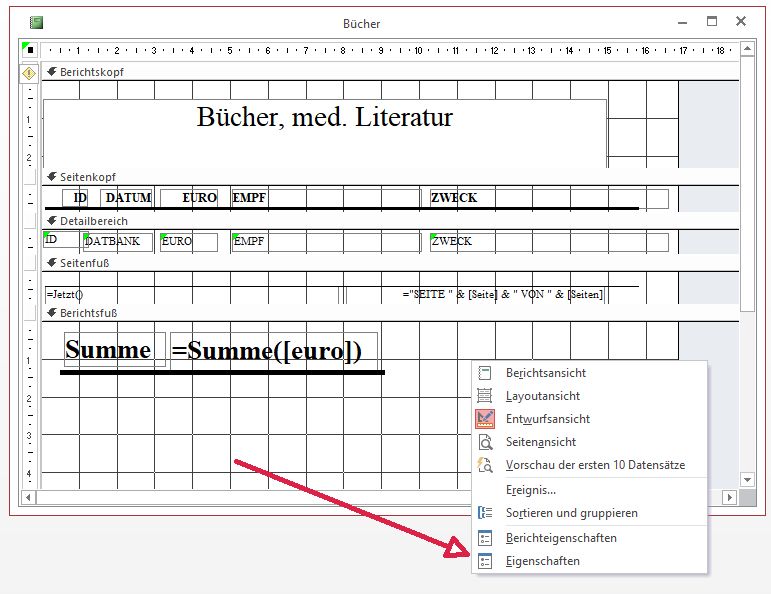This screenshot has width=771, height=594.
Task: Open Ereignis... menu entry
Action: (589, 490)
